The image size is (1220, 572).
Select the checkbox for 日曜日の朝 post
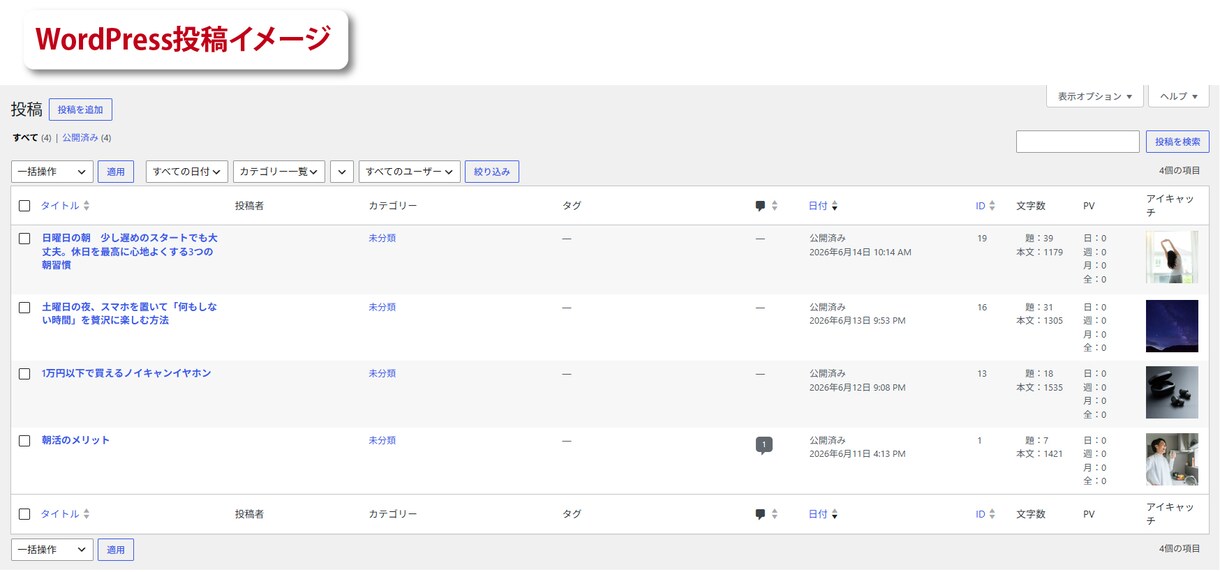click(25, 239)
